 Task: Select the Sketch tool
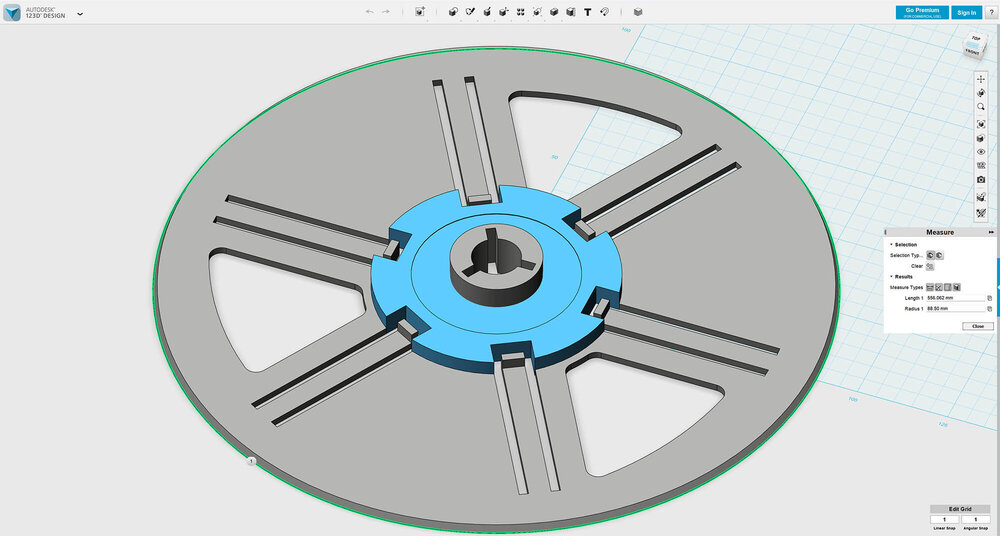coord(469,12)
